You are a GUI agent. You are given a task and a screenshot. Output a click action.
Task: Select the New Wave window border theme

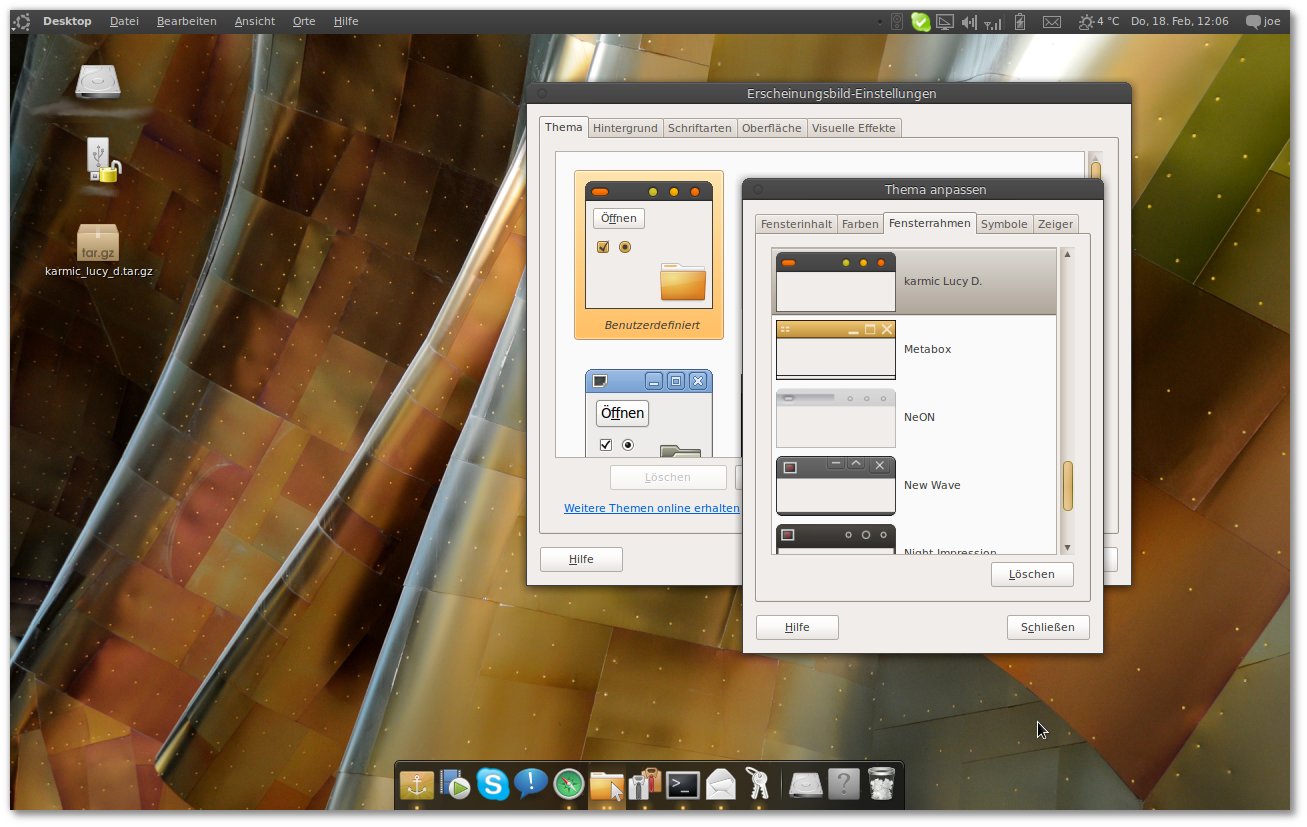pos(914,485)
